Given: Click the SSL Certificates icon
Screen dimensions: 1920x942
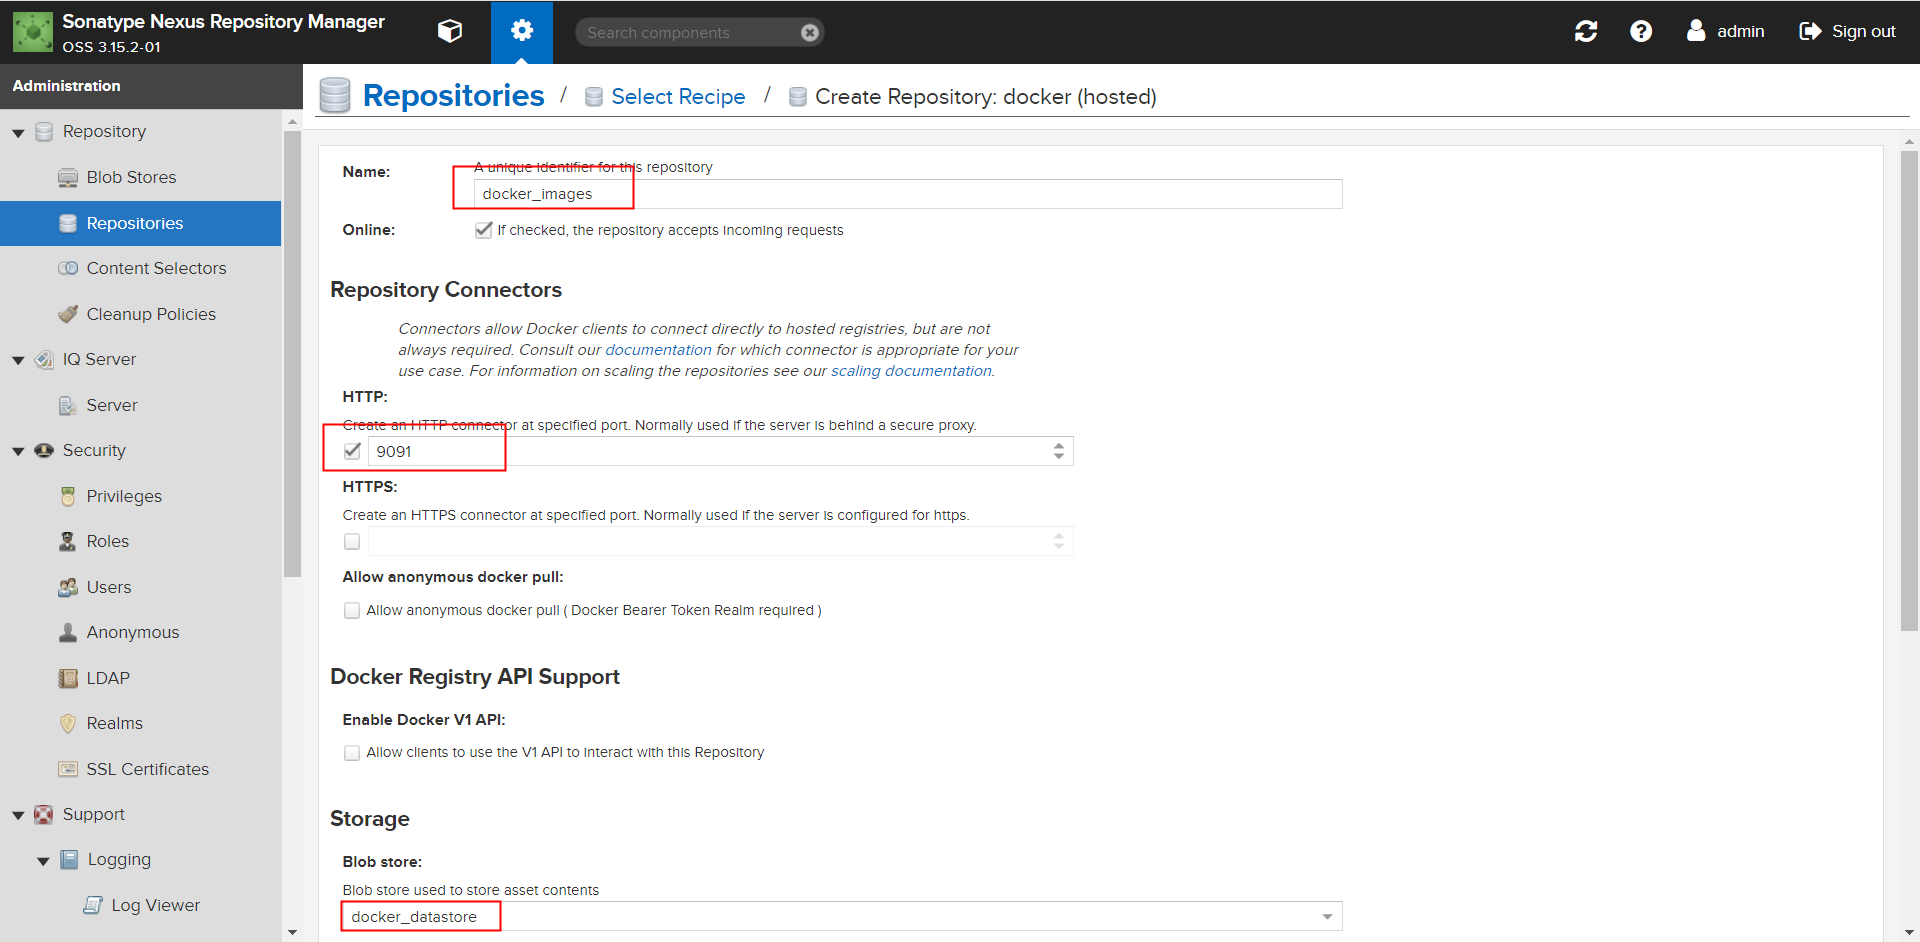Looking at the screenshot, I should tap(68, 769).
